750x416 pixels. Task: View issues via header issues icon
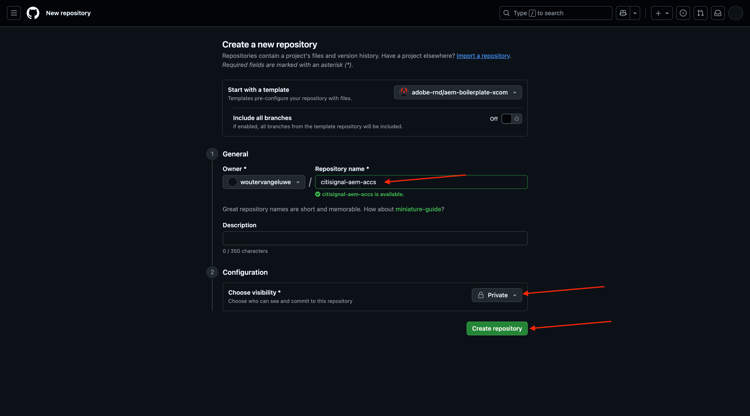(x=683, y=13)
